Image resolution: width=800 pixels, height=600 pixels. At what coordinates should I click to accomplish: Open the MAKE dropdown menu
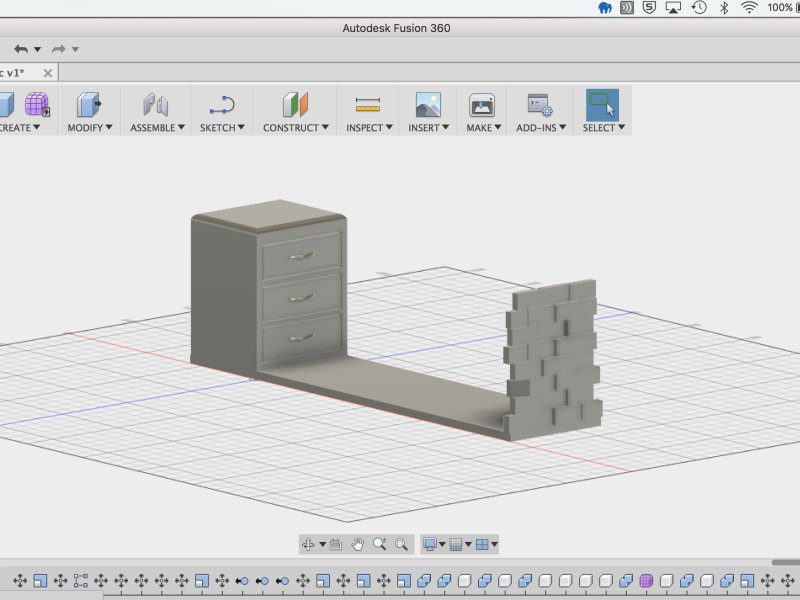pos(483,128)
